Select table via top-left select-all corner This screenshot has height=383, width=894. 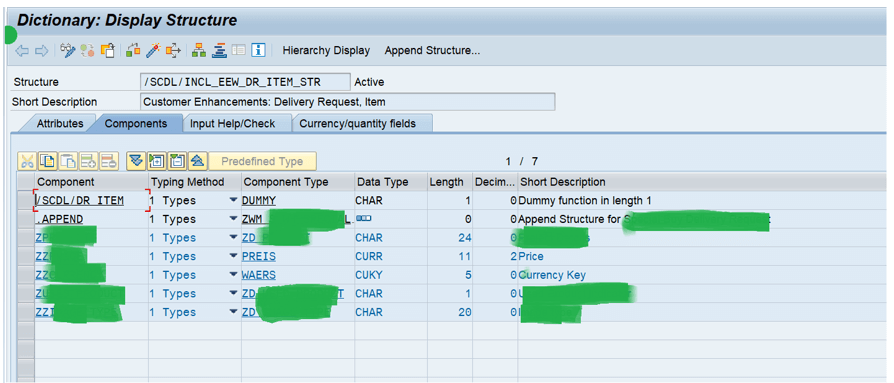(x=26, y=182)
